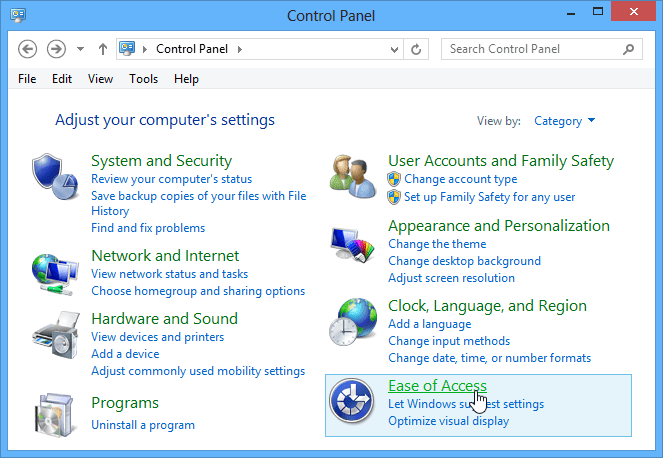The width and height of the screenshot is (663, 458).
Task: Select Change desktop background
Action: [x=464, y=261]
